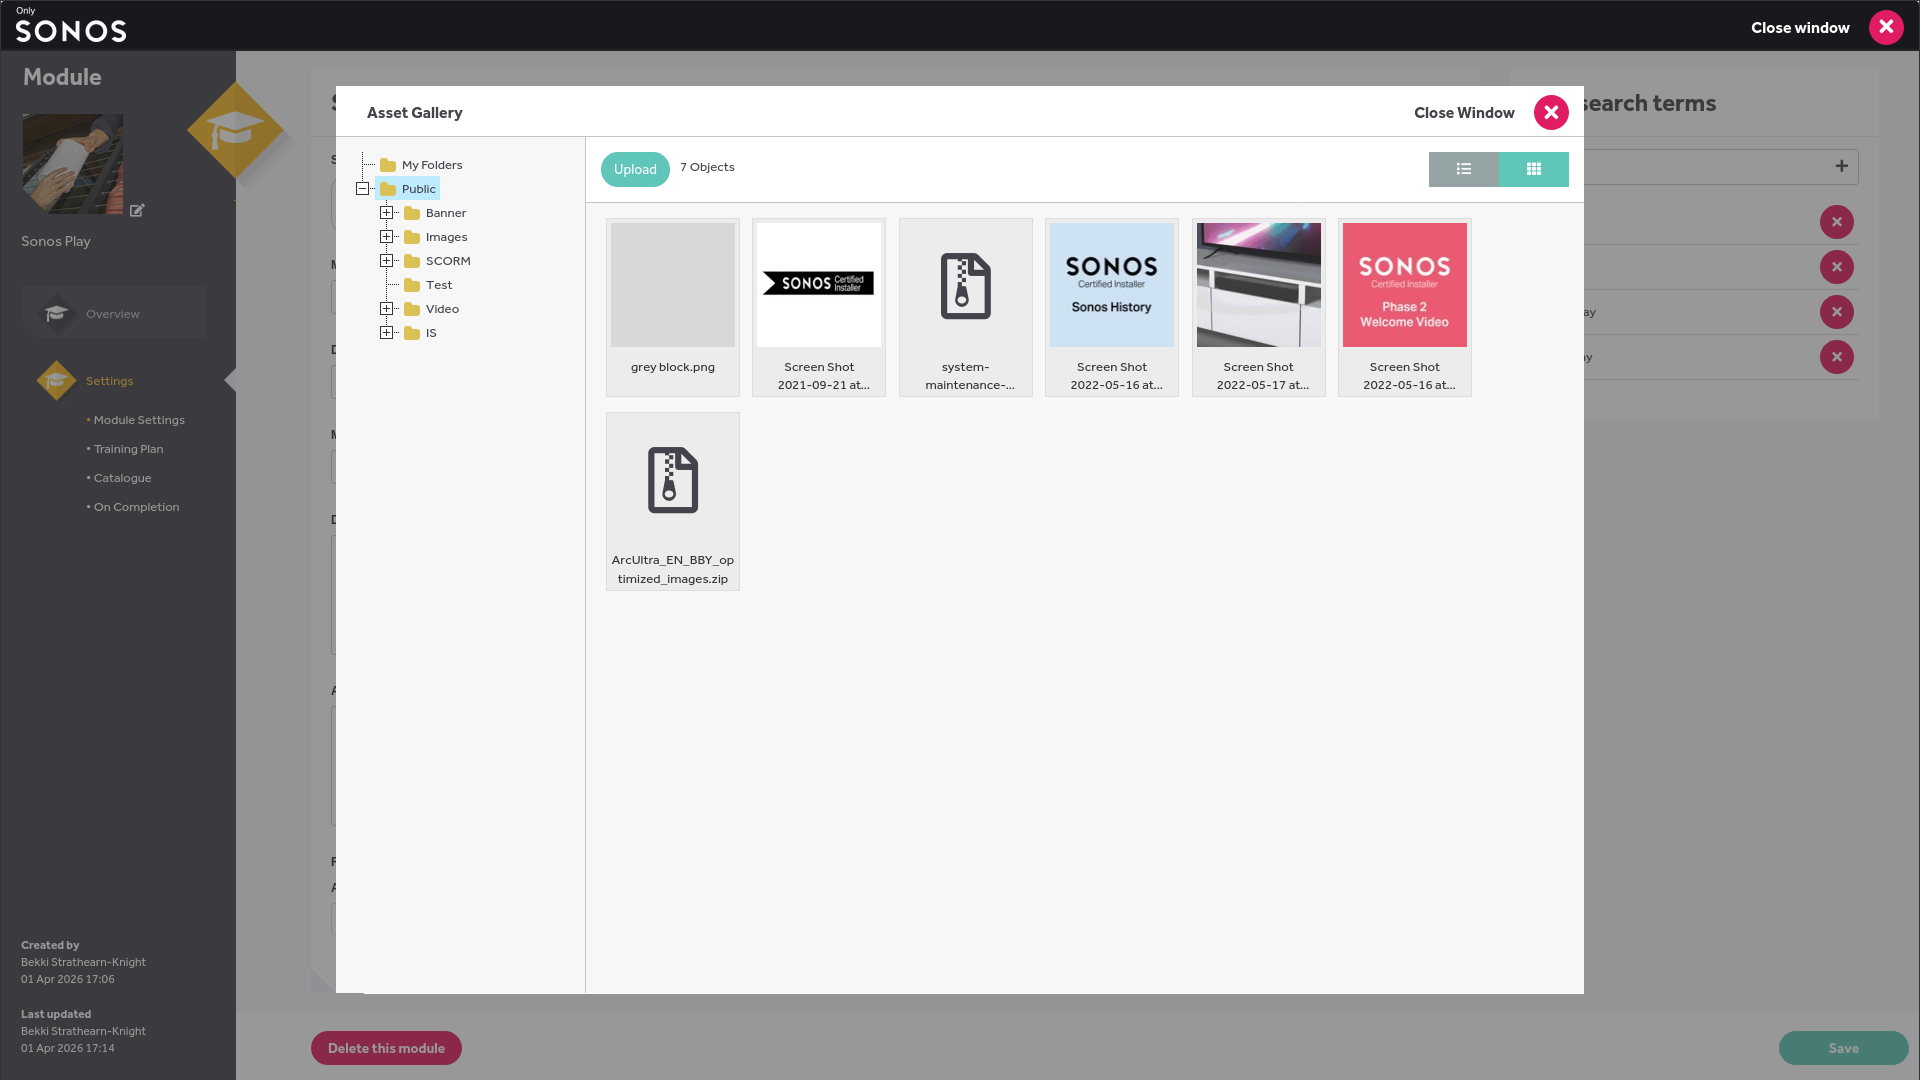Open the Settings sidebar item

point(109,381)
